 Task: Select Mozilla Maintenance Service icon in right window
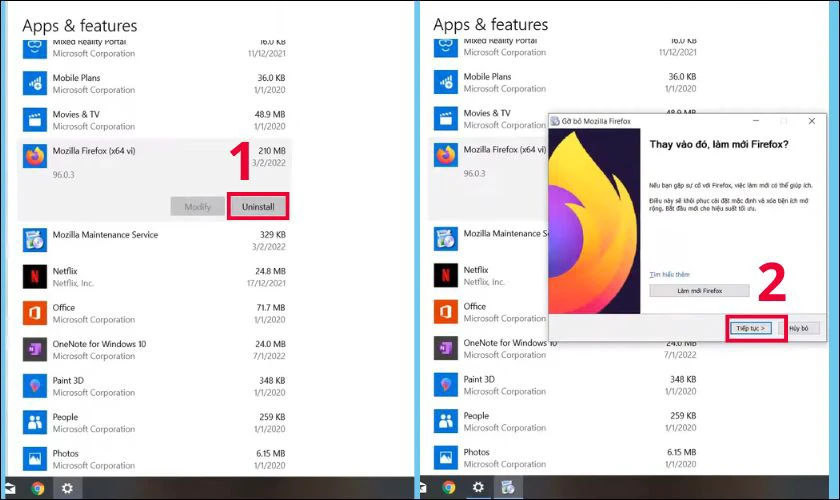pos(446,239)
